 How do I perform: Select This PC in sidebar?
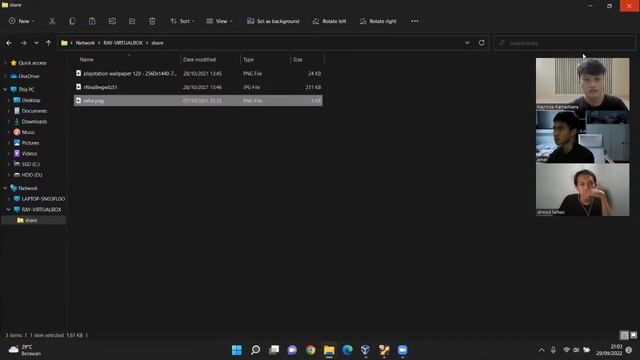26,89
